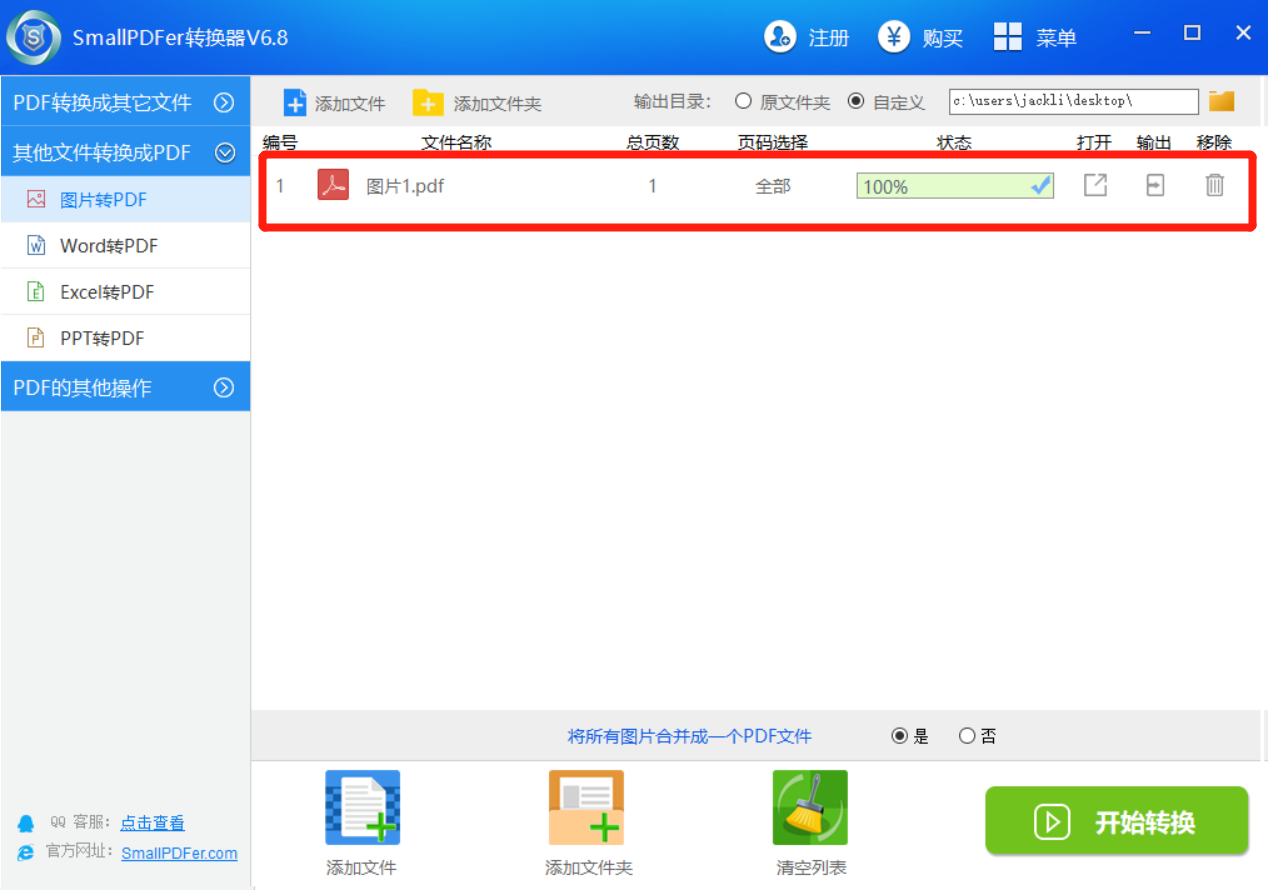The height and width of the screenshot is (890, 1268).
Task: Click the SmallPDFer shield logo icon
Action: pos(34,37)
